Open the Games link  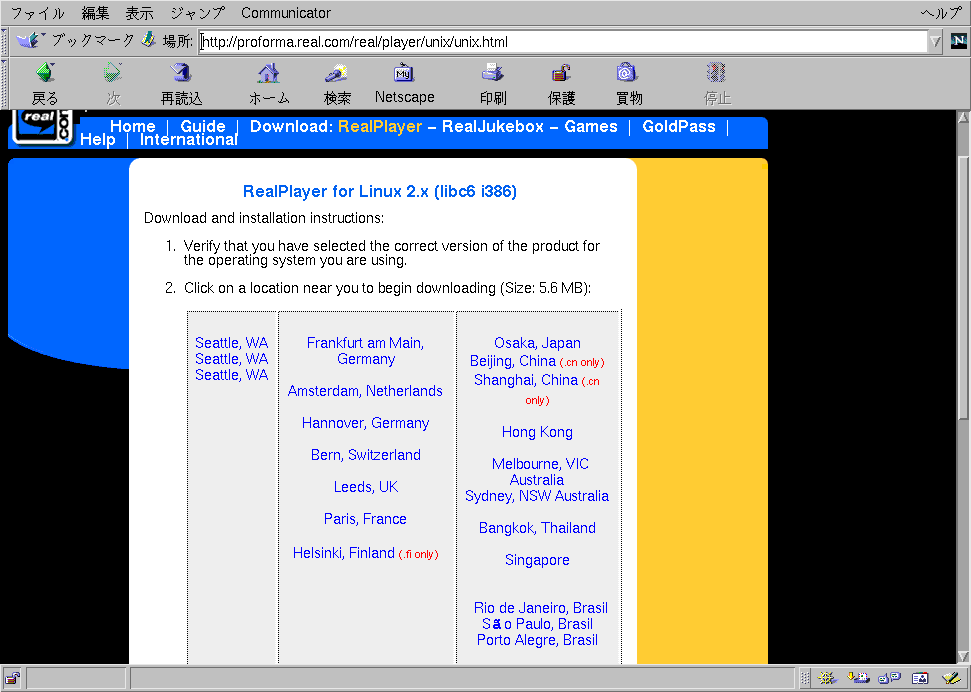[591, 126]
